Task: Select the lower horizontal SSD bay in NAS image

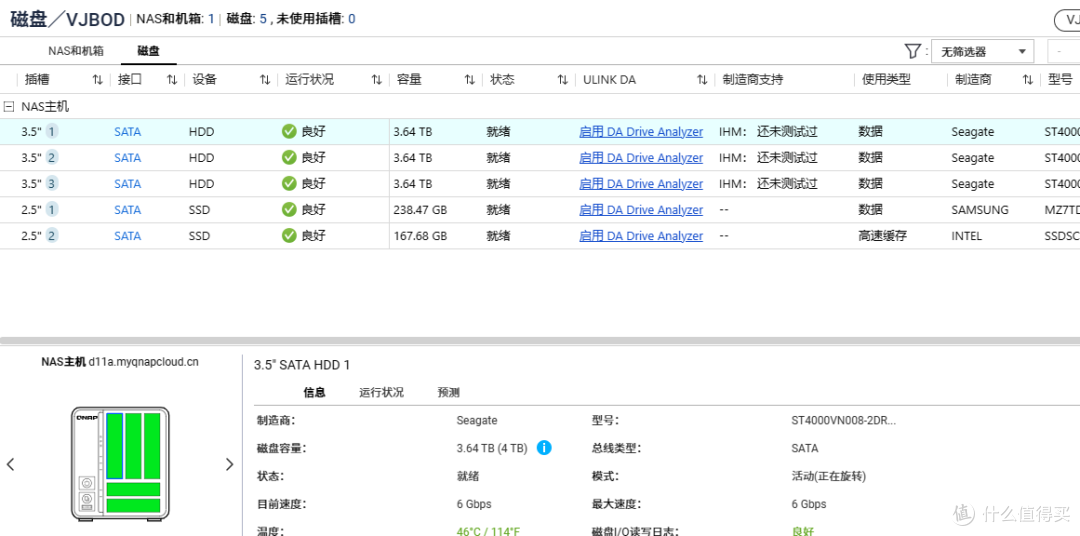Action: tap(133, 506)
